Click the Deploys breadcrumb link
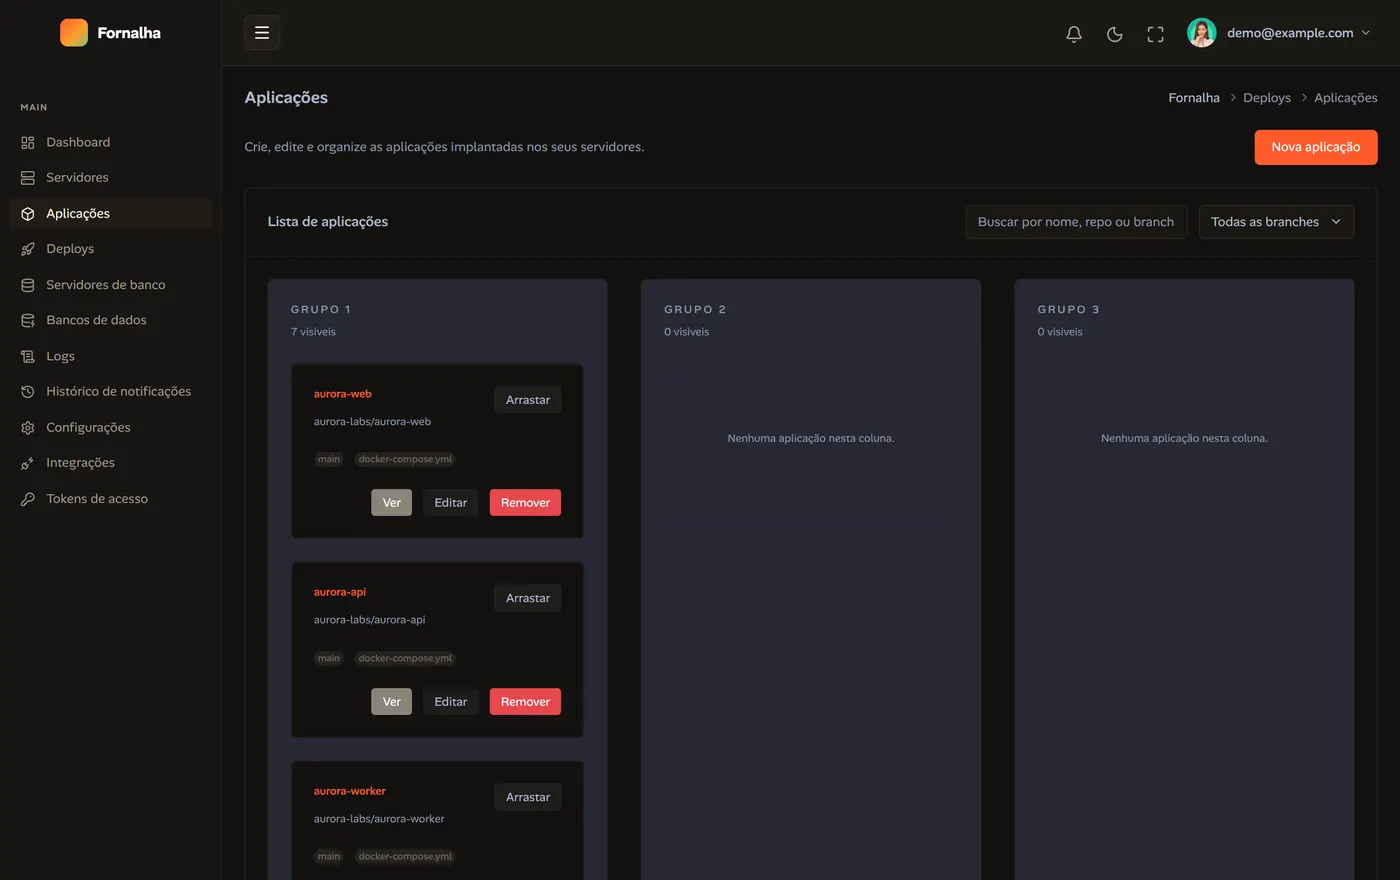This screenshot has width=1400, height=880. [1267, 98]
